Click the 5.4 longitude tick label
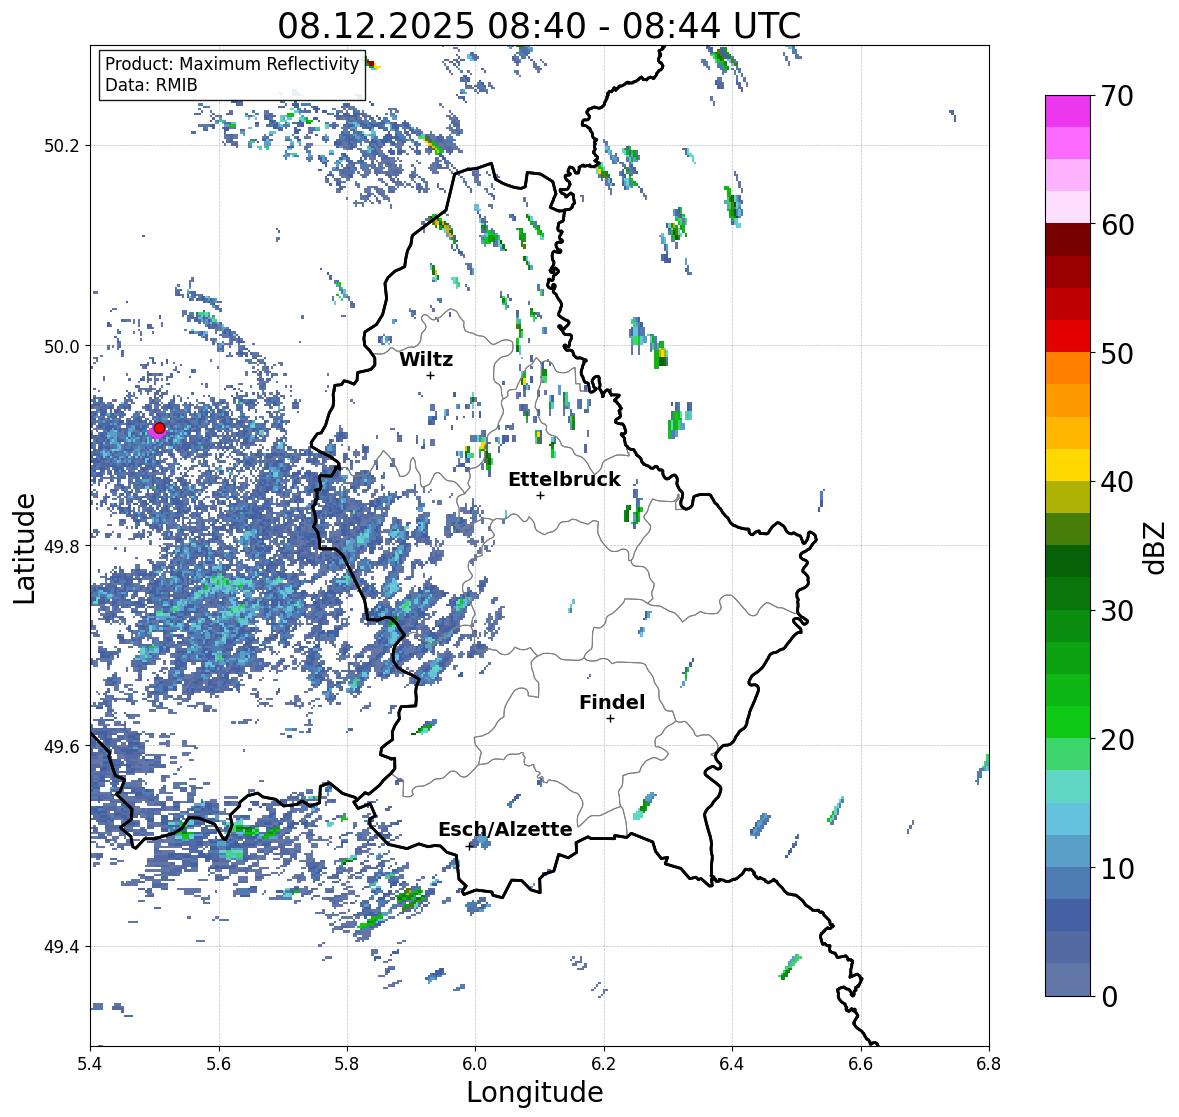The image size is (1179, 1117). coord(90,1064)
